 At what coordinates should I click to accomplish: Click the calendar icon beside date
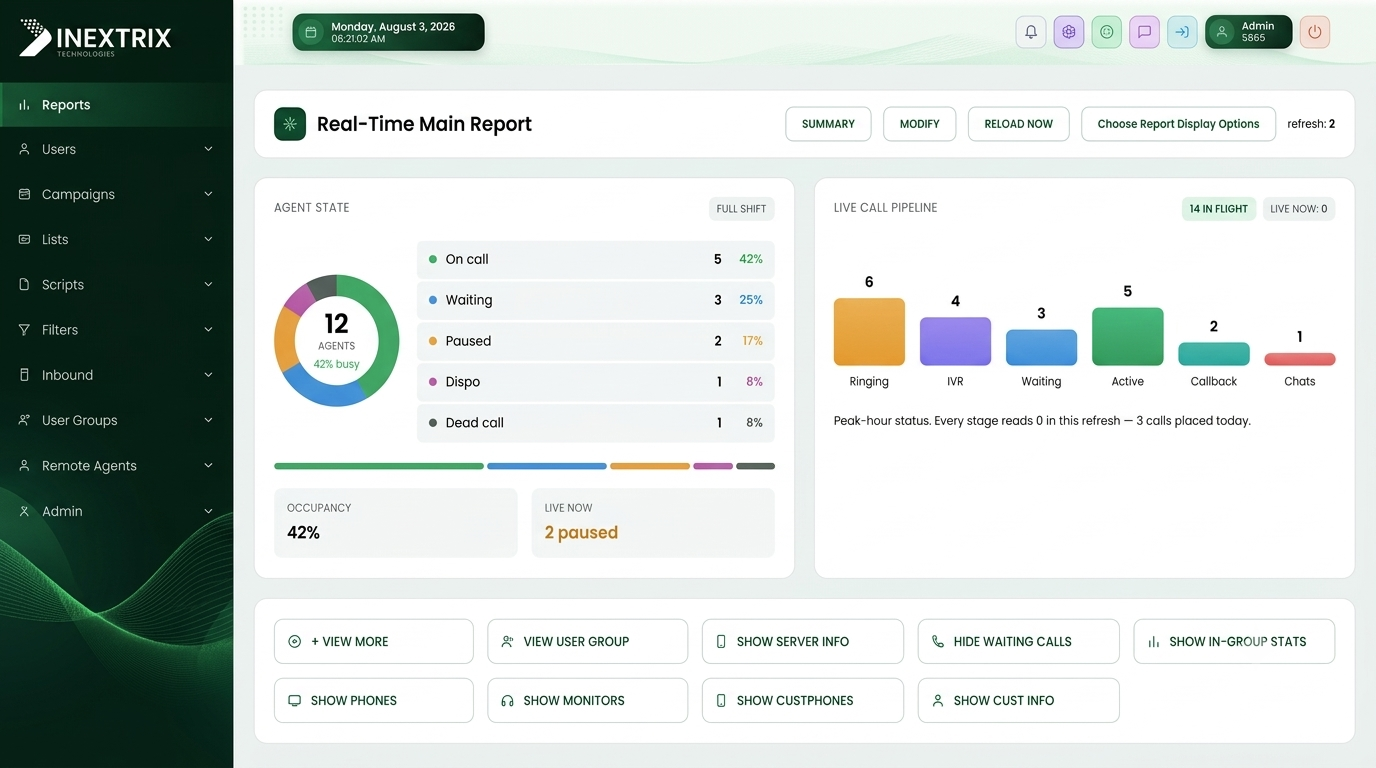(x=311, y=33)
